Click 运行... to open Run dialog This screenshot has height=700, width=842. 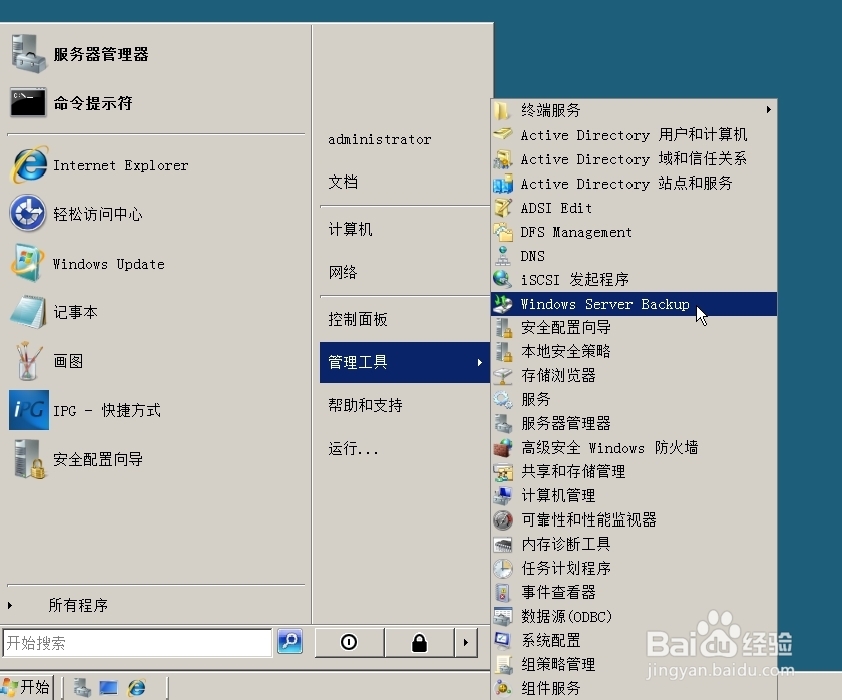[353, 448]
